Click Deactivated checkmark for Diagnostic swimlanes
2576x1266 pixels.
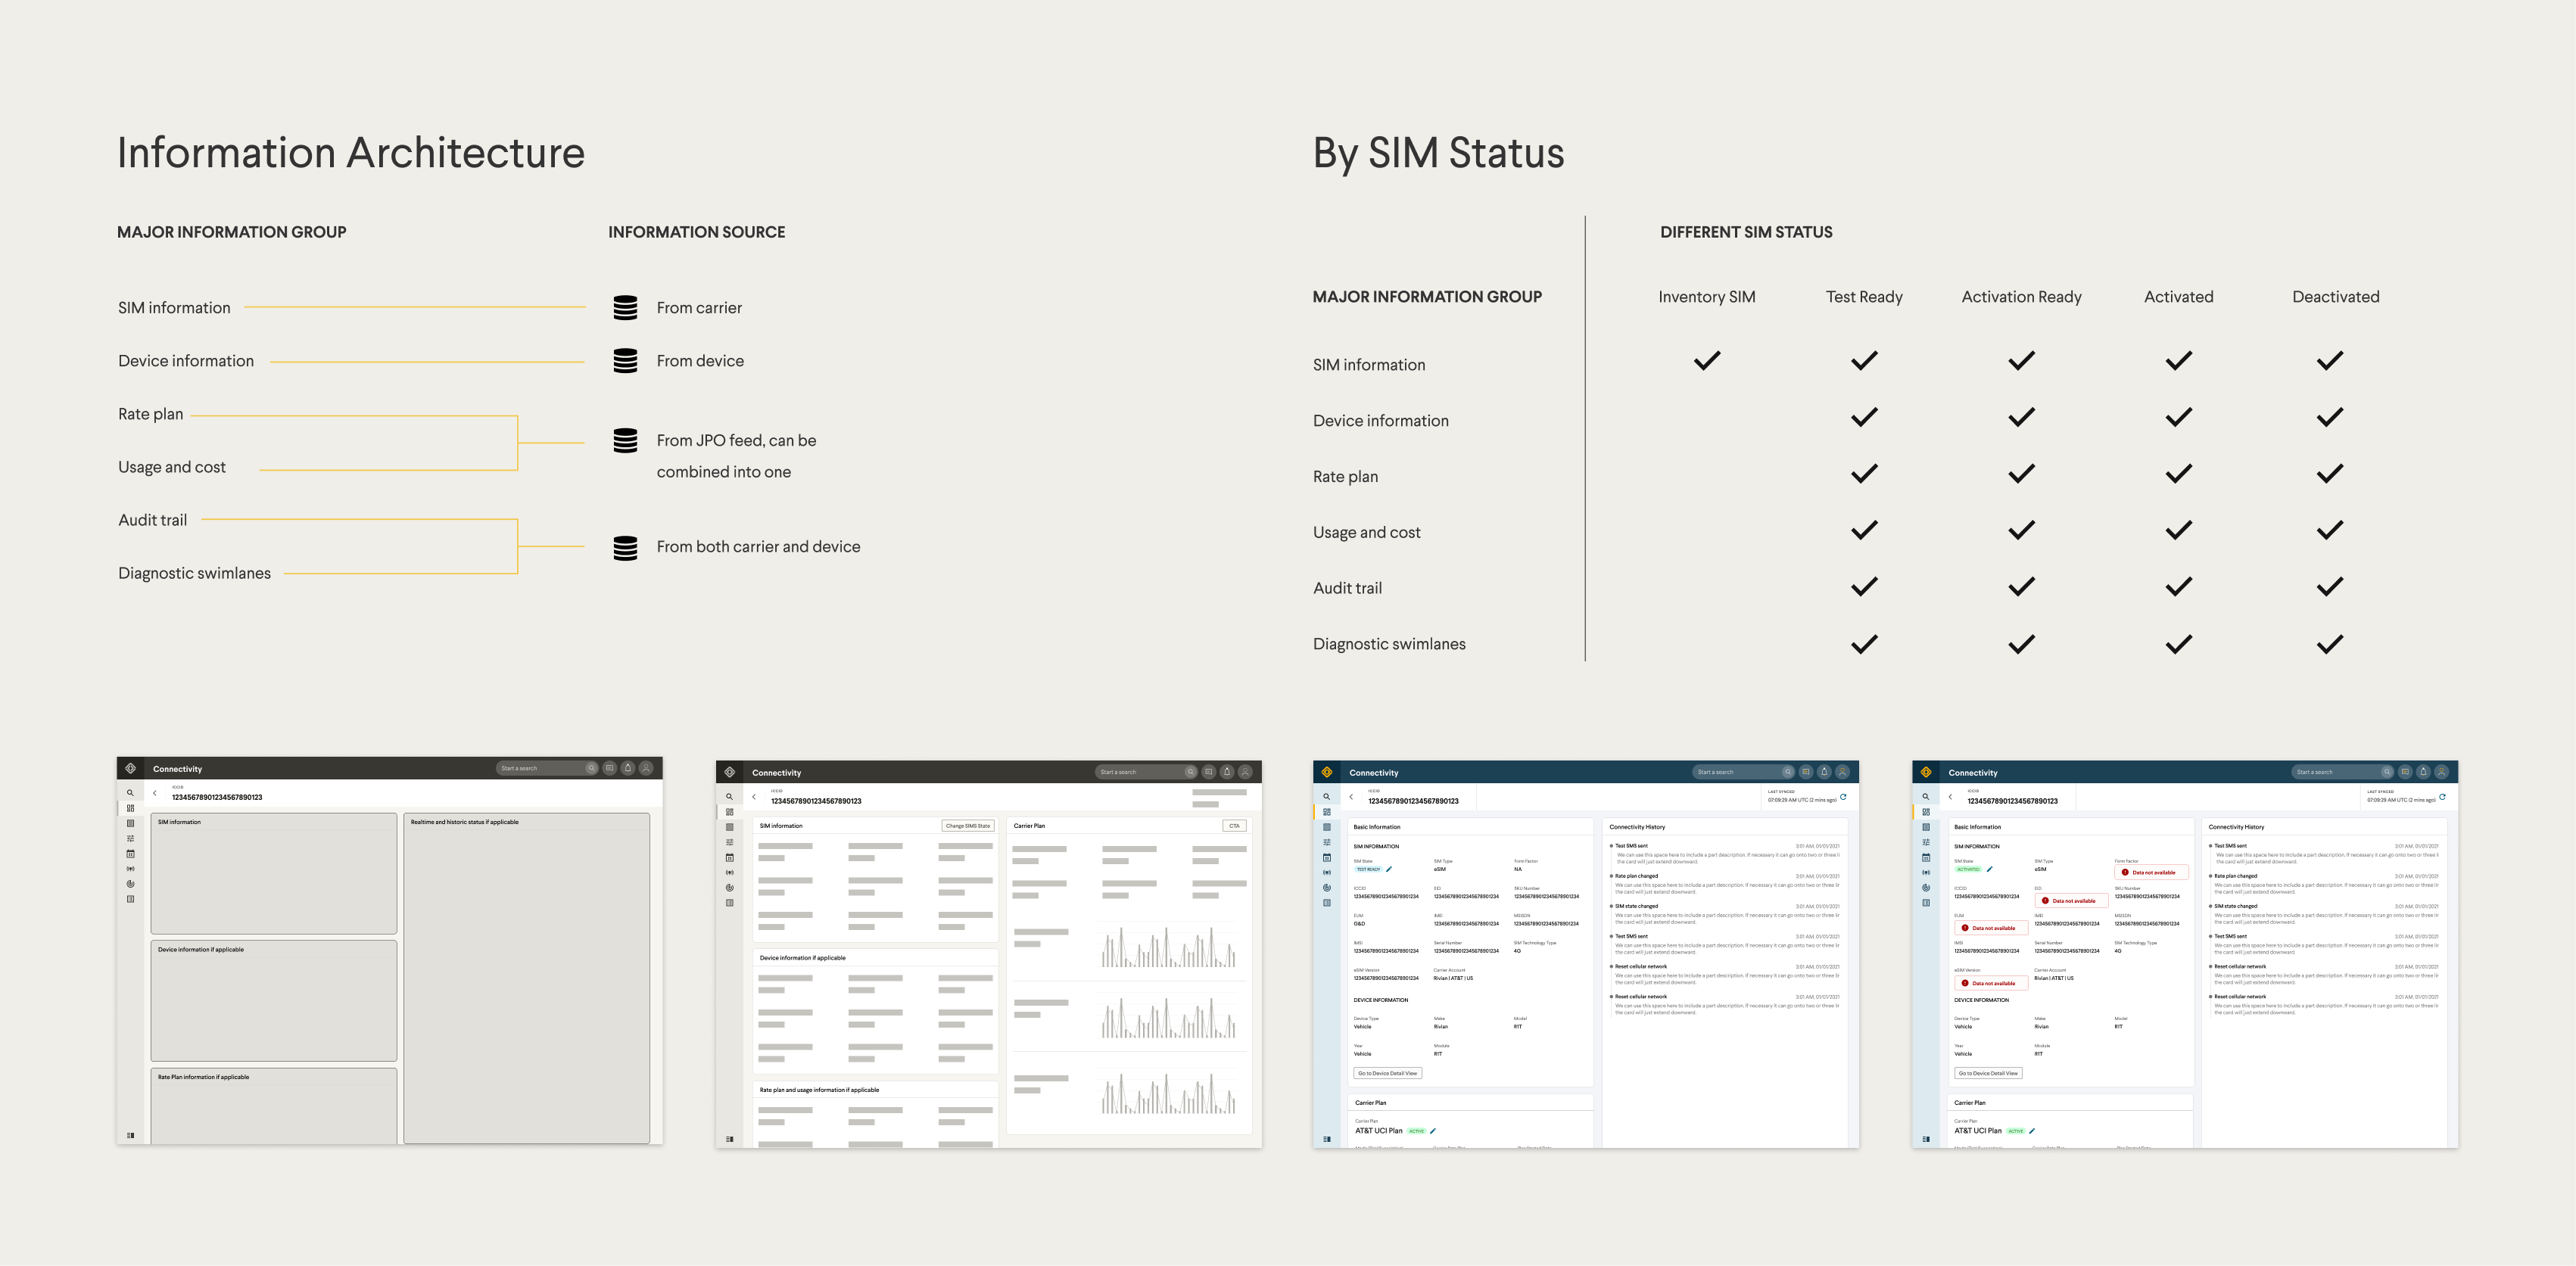pyautogui.click(x=2329, y=645)
